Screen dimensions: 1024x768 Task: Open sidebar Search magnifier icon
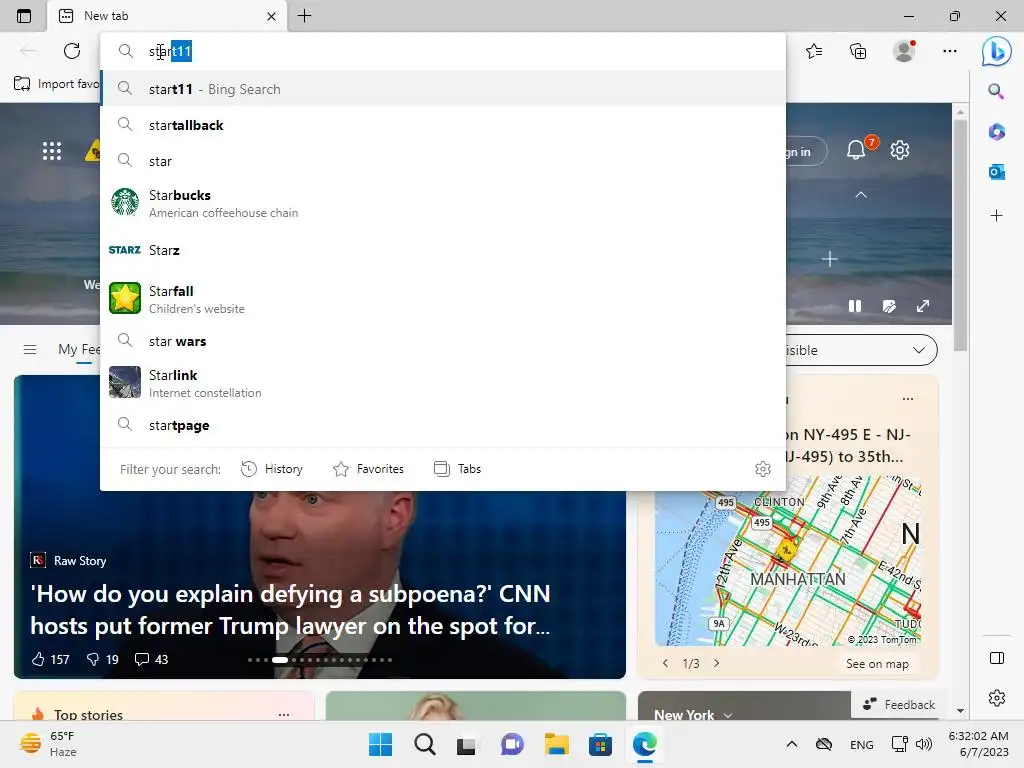[x=996, y=91]
